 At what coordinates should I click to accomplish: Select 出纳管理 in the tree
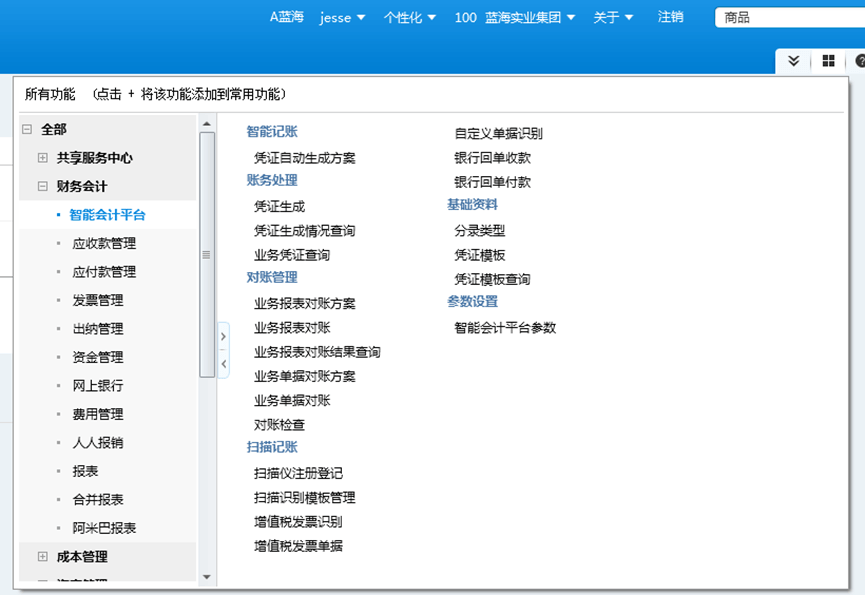[98, 329]
